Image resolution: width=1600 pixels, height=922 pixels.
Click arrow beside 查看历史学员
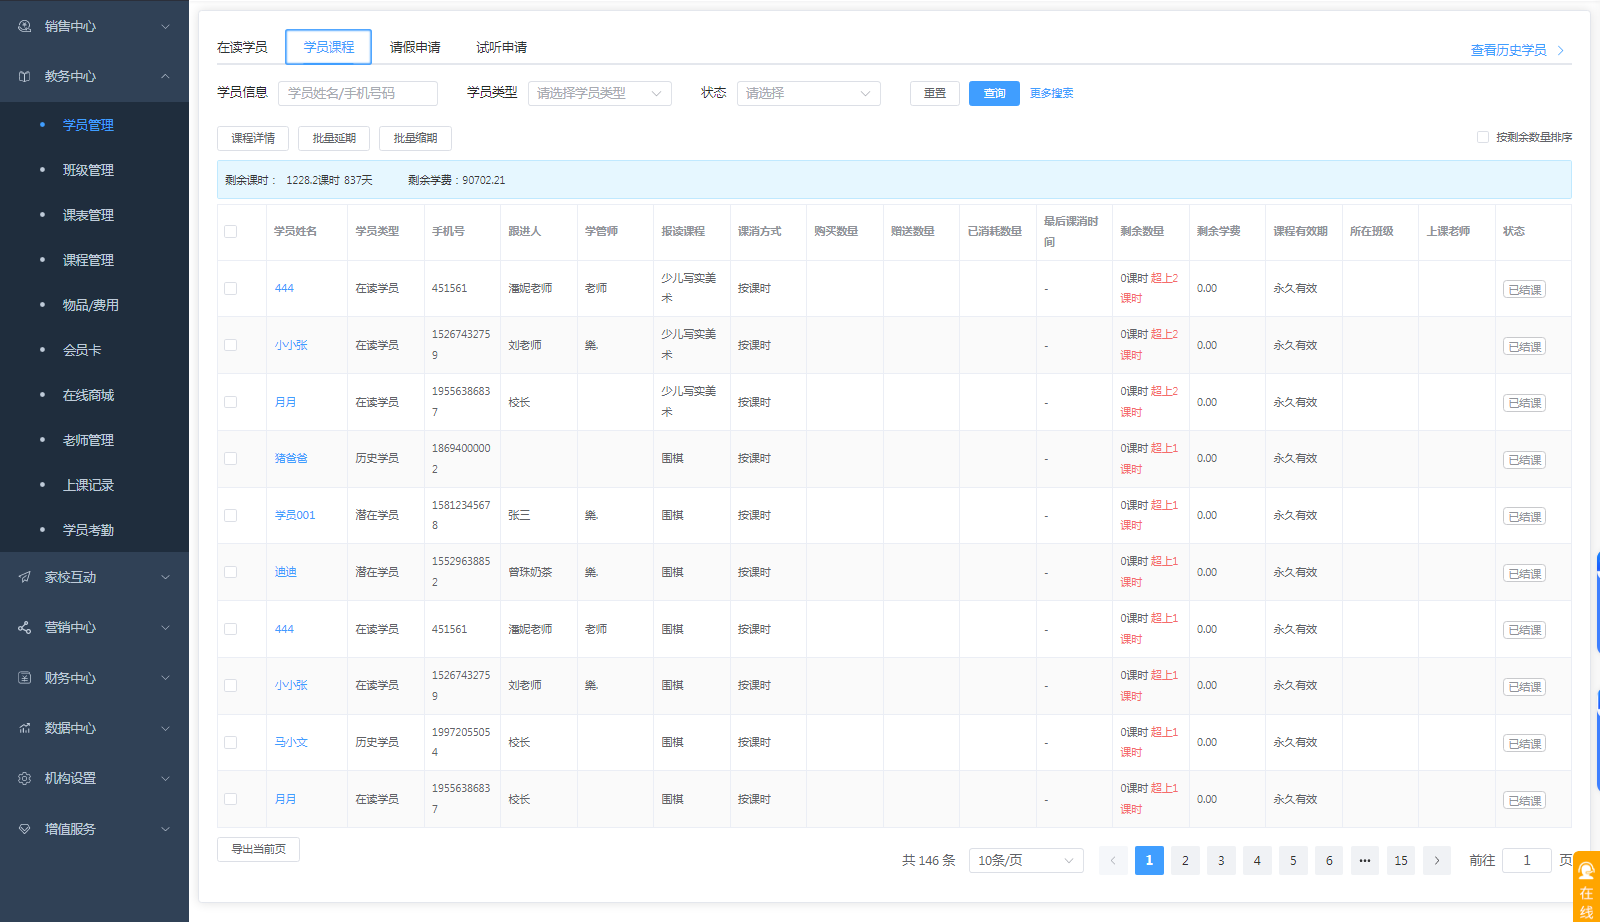click(x=1561, y=50)
